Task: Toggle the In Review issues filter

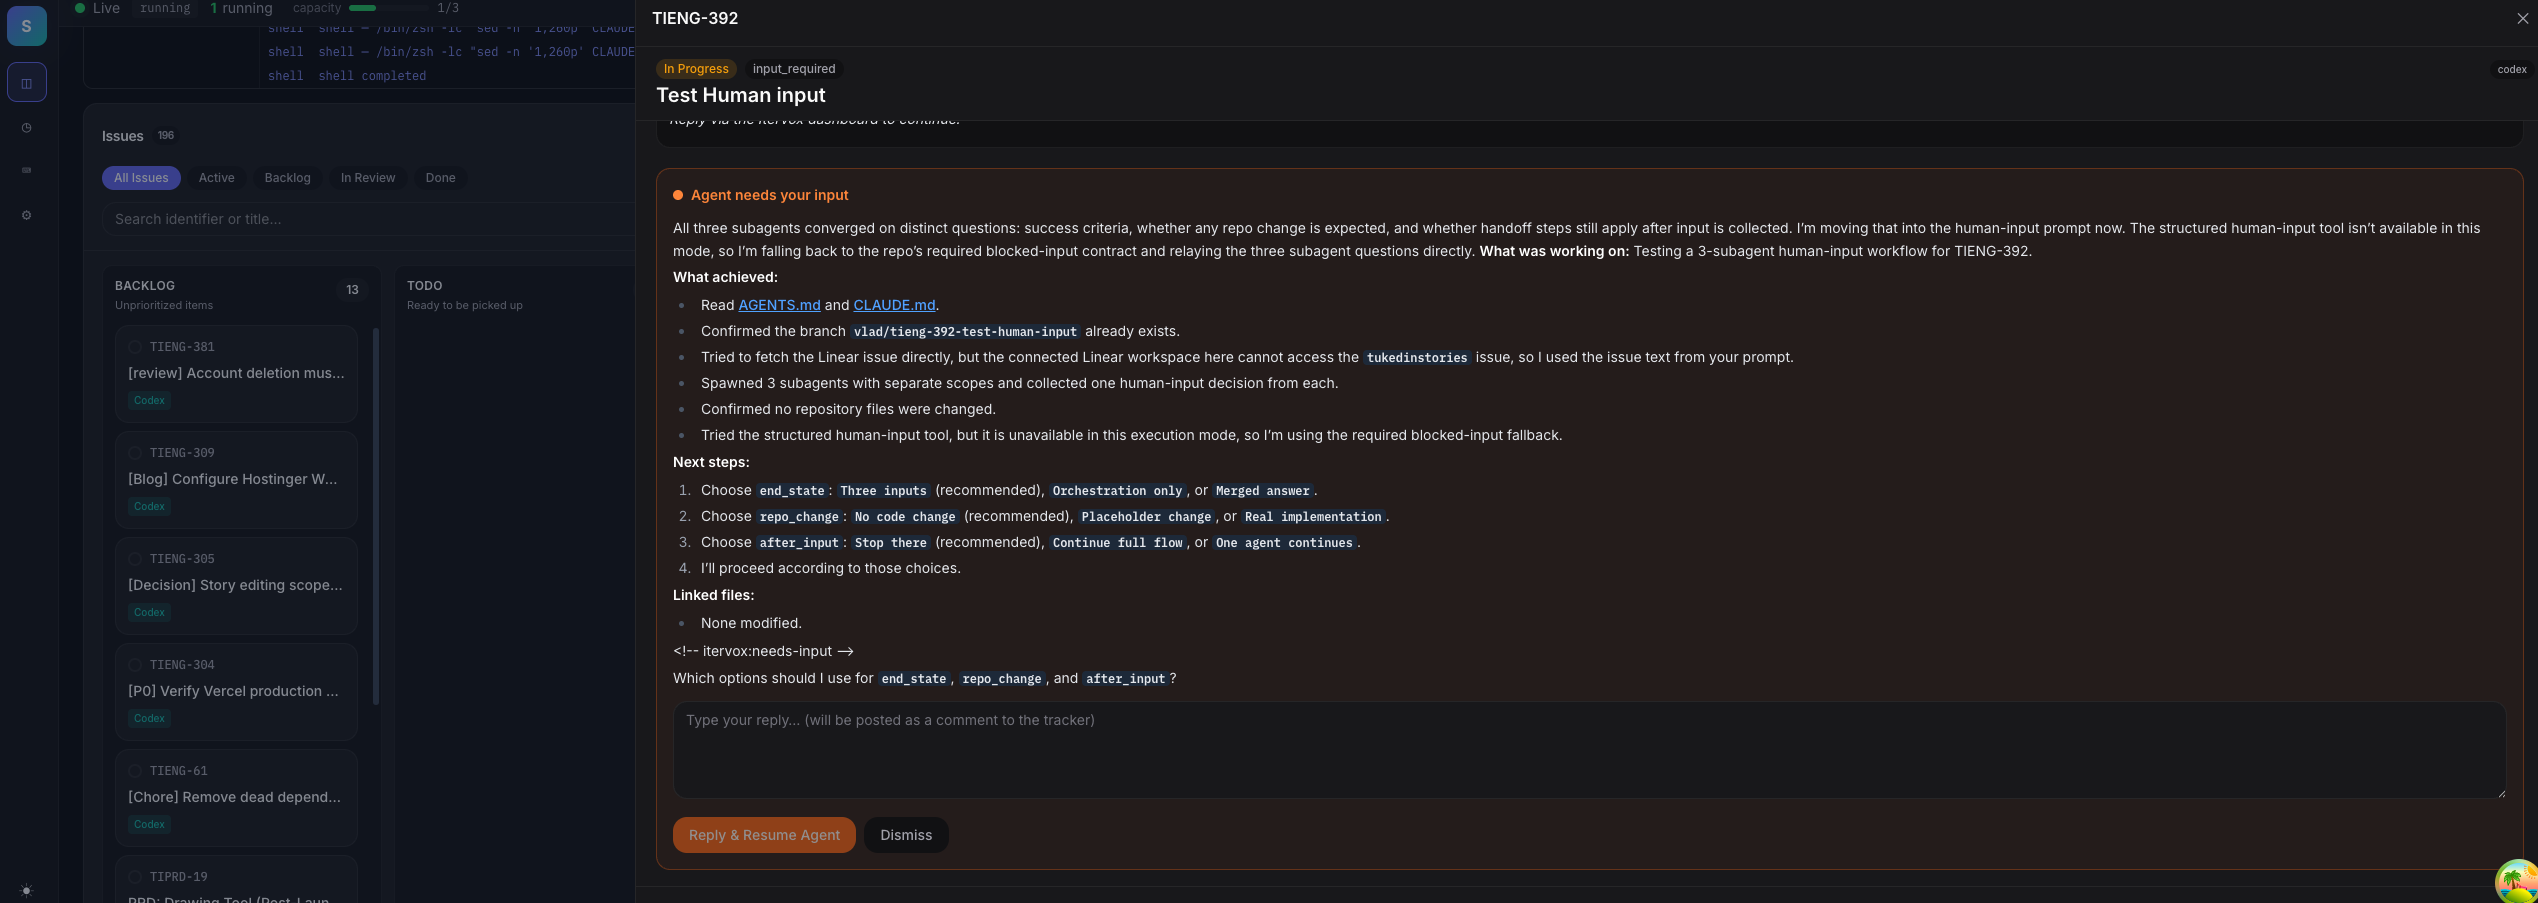Action: point(367,177)
